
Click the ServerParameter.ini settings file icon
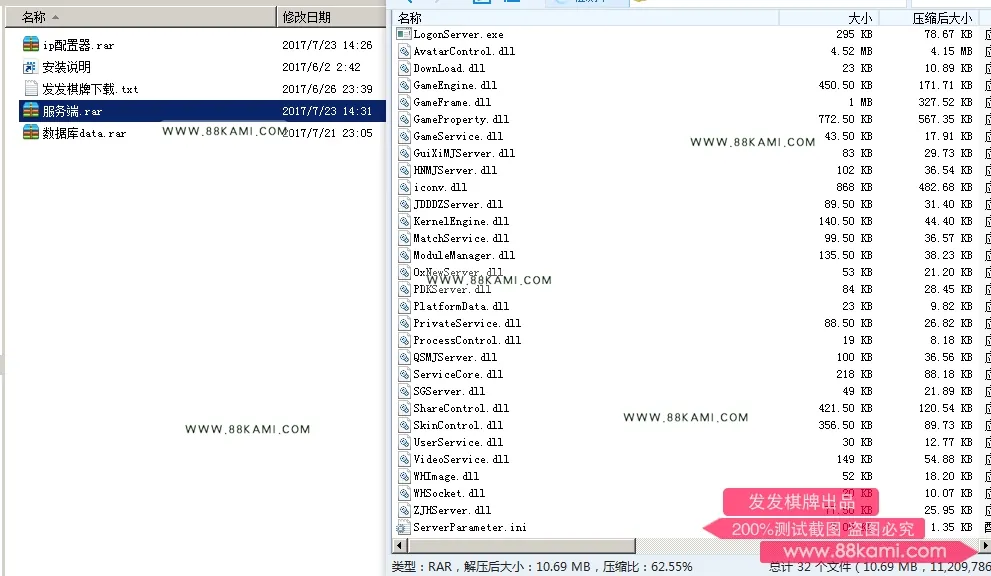click(402, 527)
